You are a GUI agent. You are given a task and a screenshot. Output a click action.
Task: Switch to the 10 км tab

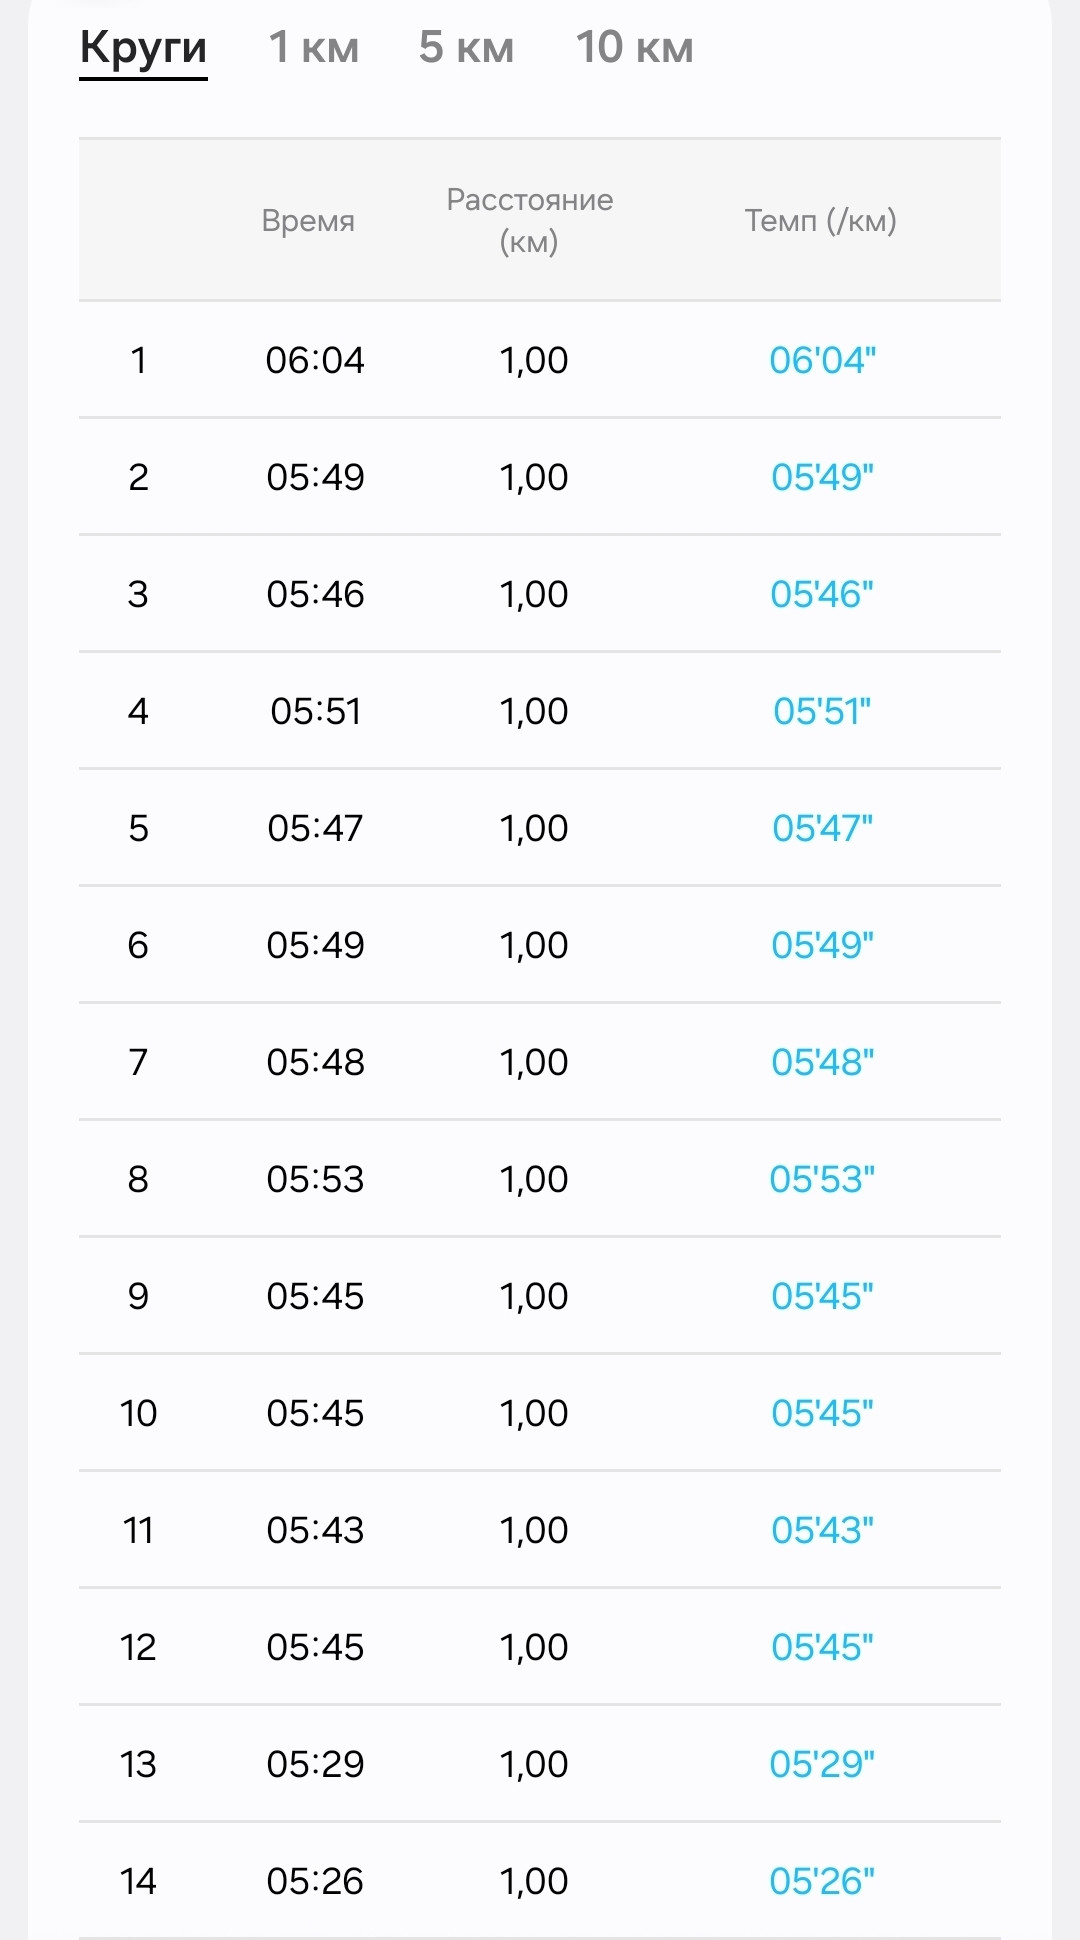point(635,47)
